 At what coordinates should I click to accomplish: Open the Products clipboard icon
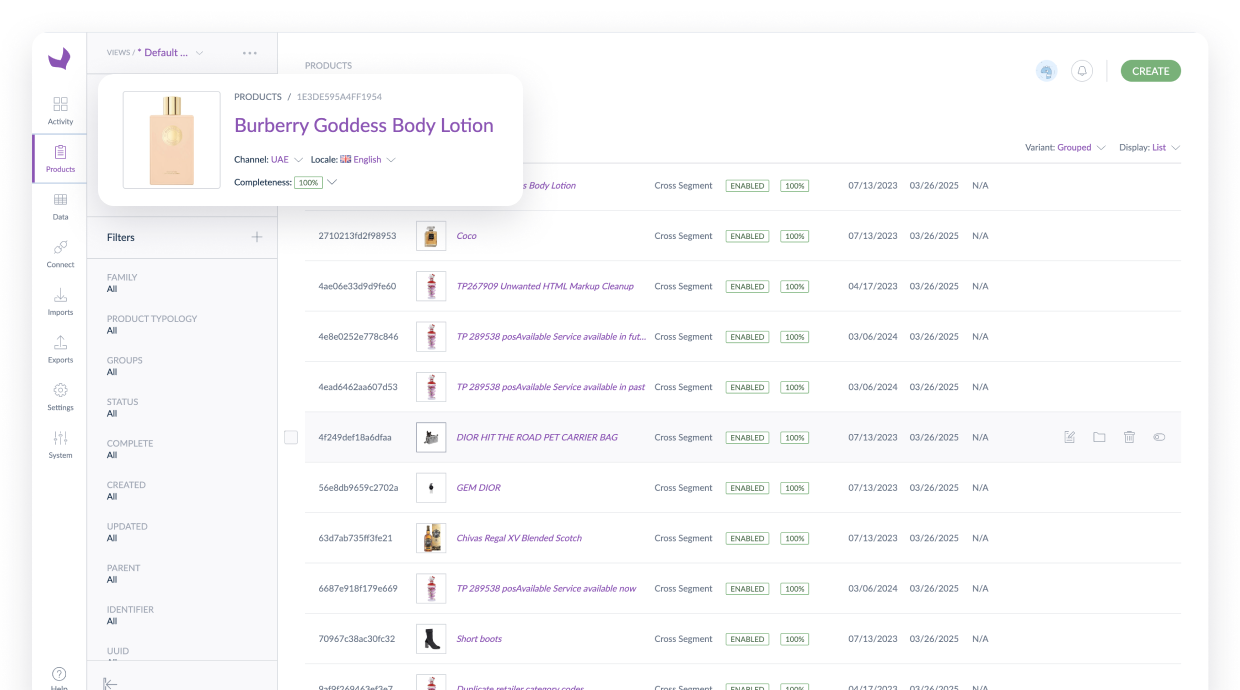tap(60, 152)
